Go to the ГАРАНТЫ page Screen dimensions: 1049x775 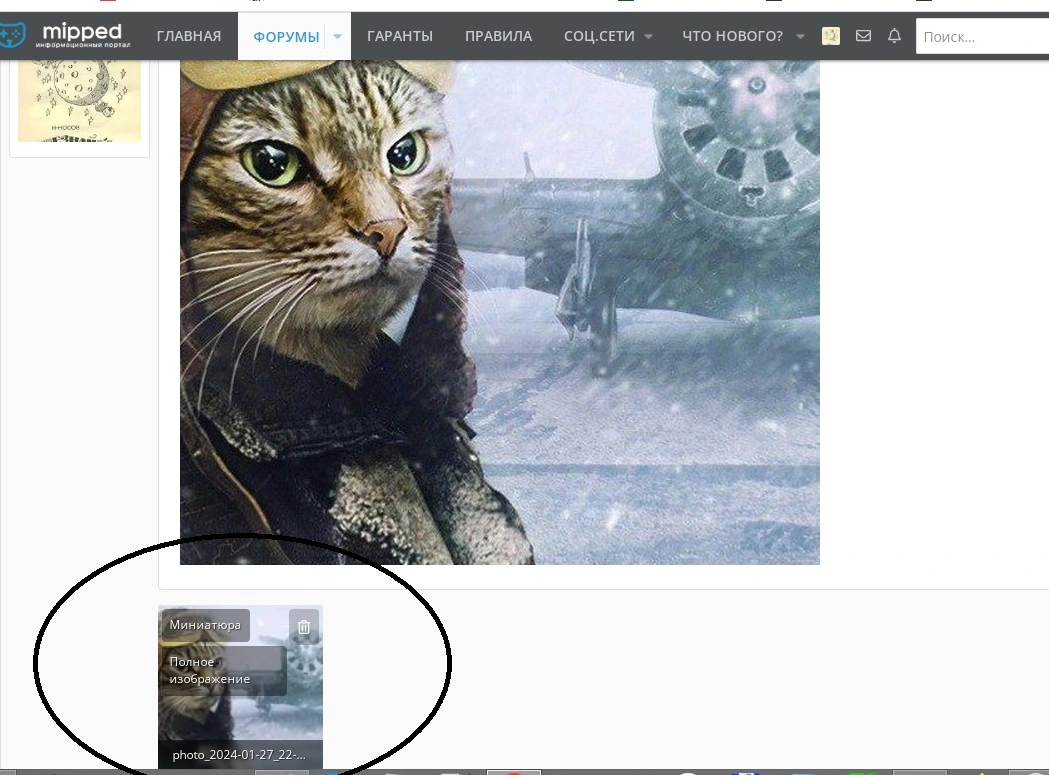(x=399, y=36)
